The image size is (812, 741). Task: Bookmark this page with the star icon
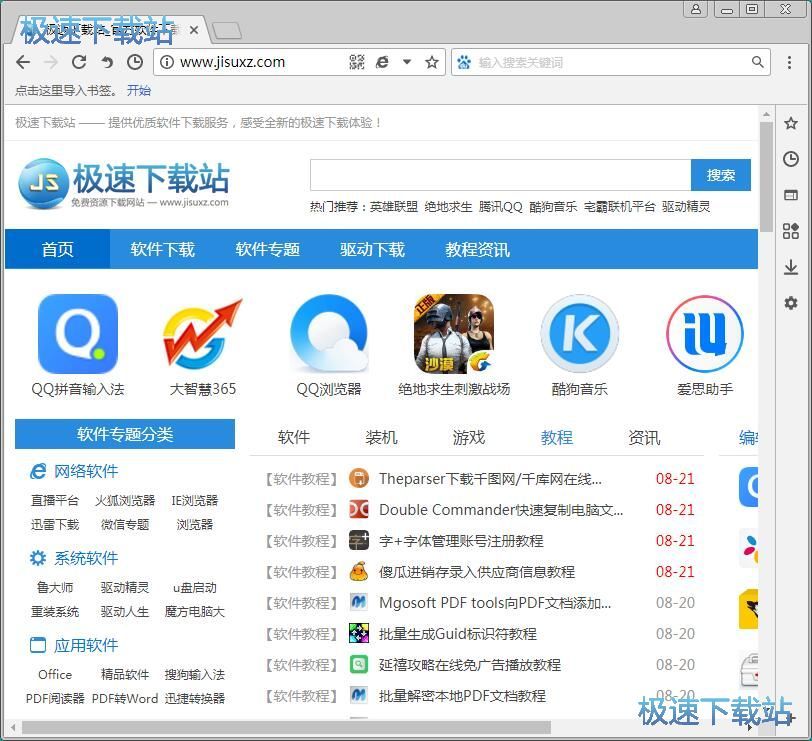pos(431,62)
